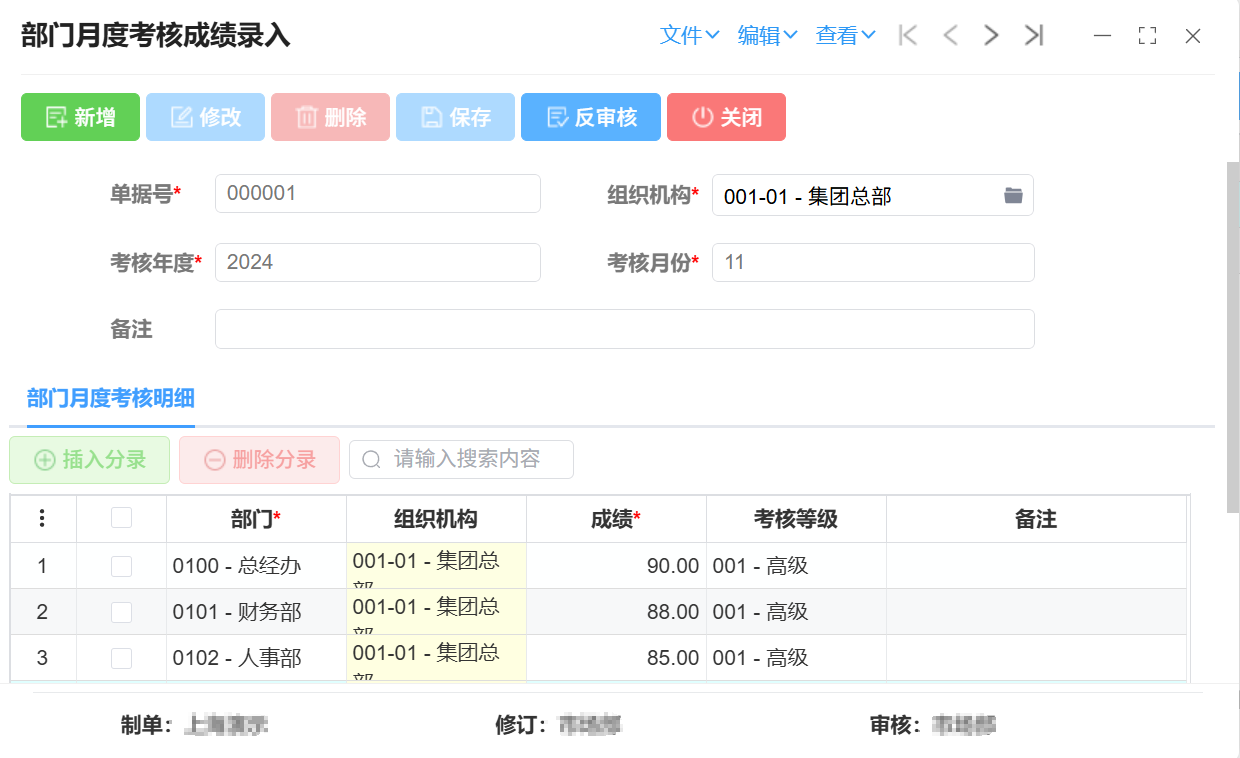
Task: Select checkbox for 0101 - 财务部 row
Action: (x=121, y=612)
